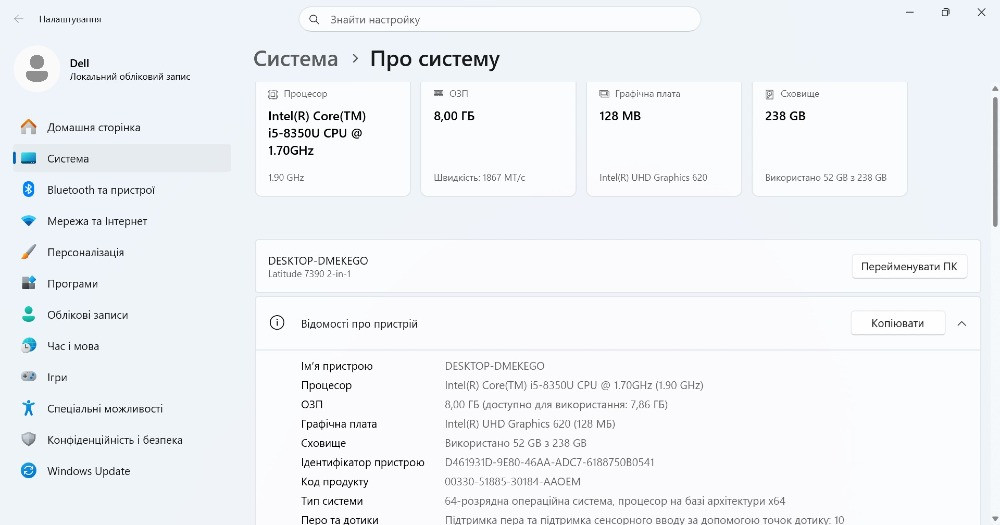Click the search magnifier icon
Screen dimensions: 1000x525
click(314, 20)
